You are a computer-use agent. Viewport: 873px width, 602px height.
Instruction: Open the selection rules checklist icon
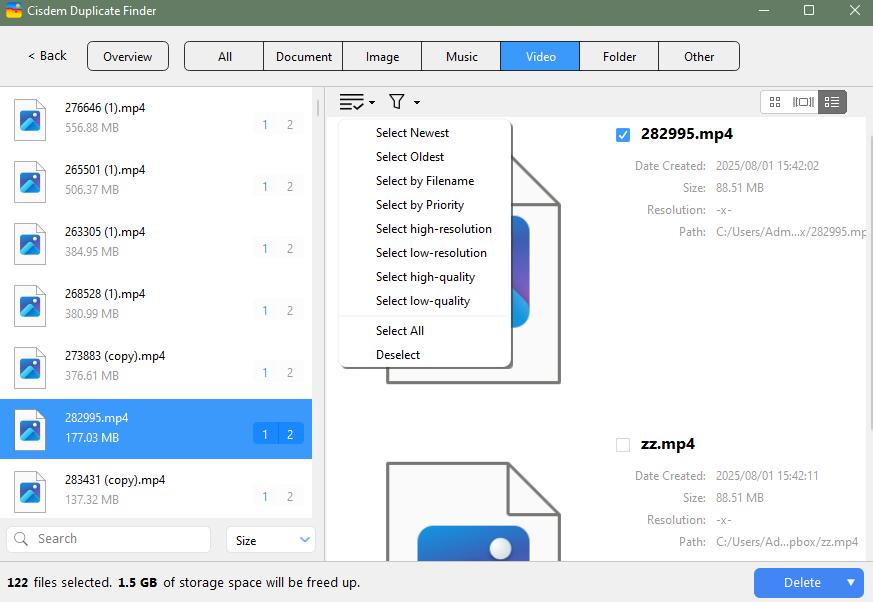(x=351, y=102)
